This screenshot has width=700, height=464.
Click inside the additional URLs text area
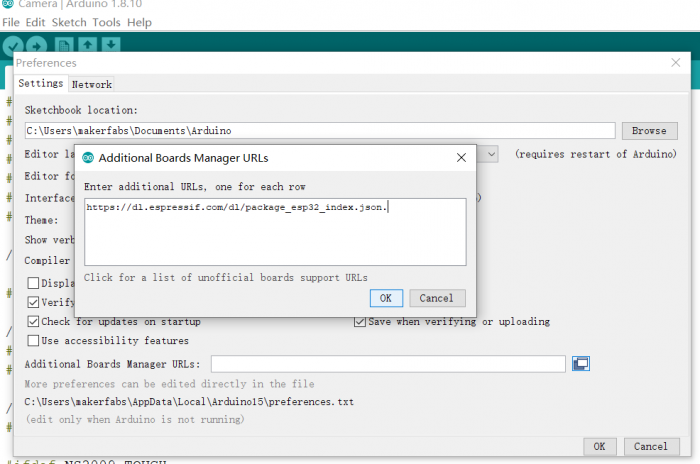coord(275,232)
